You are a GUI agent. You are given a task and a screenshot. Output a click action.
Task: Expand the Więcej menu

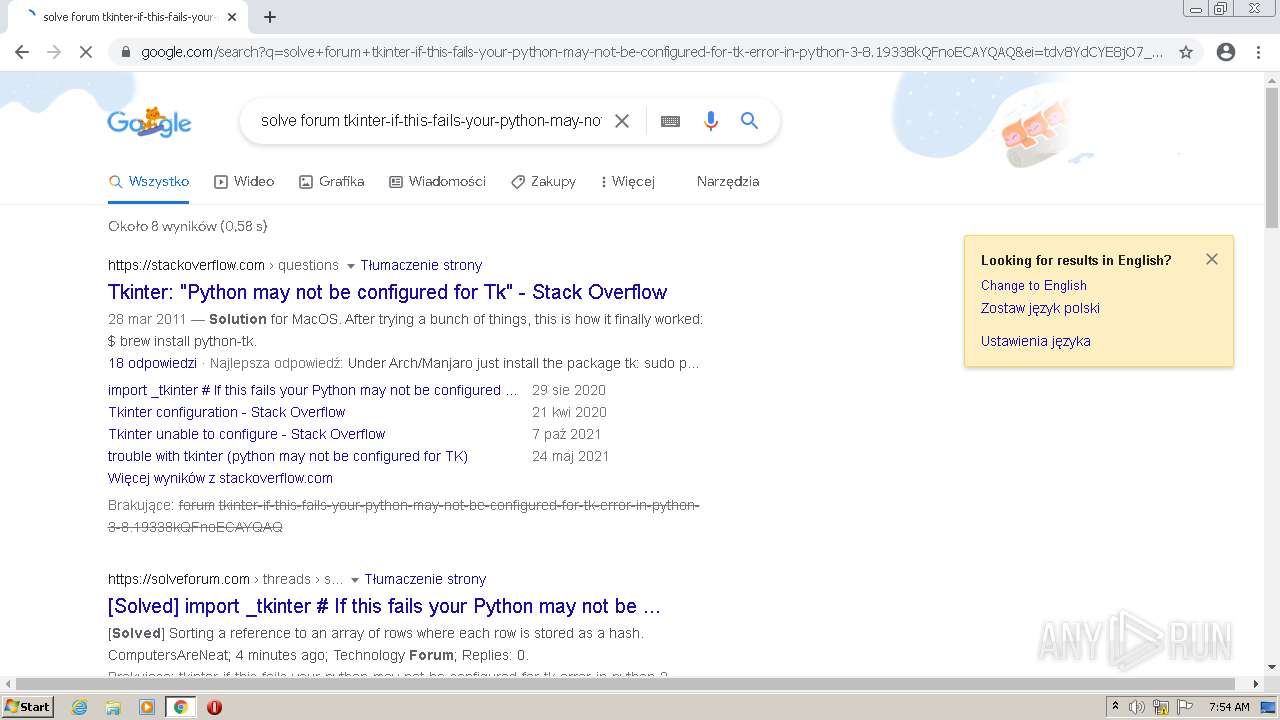(x=627, y=181)
